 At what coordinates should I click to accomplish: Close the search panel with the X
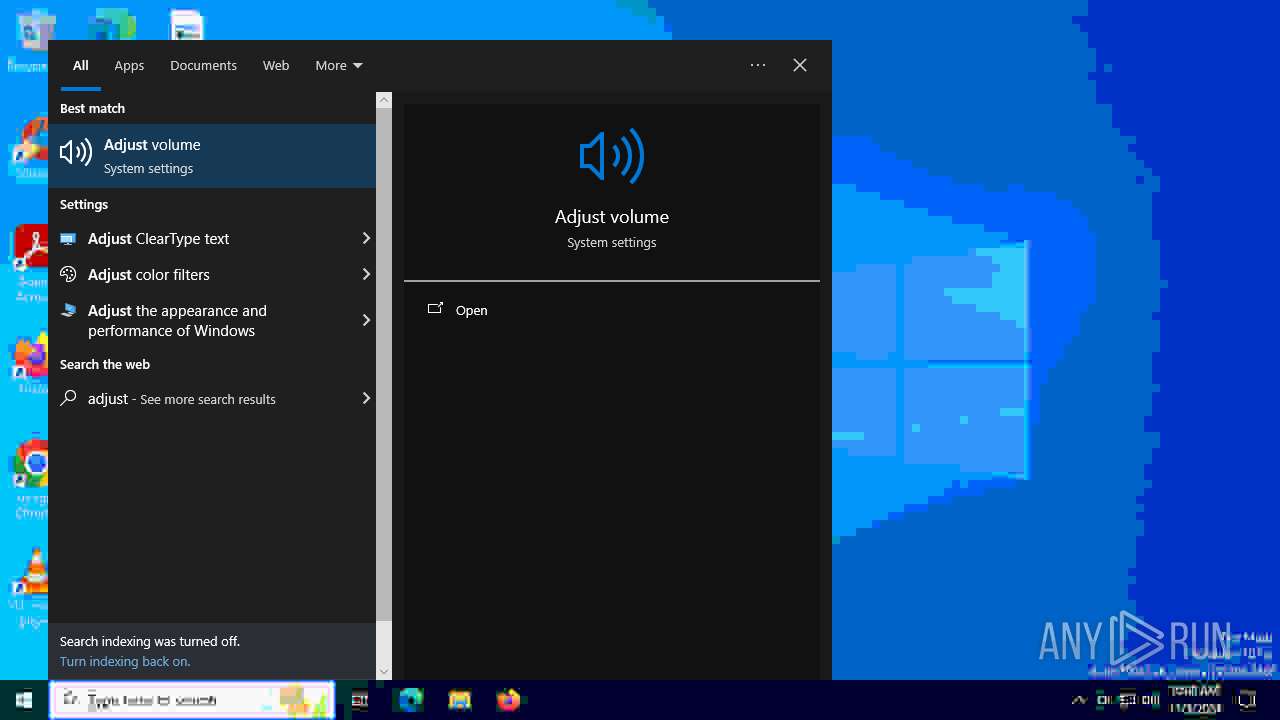click(800, 65)
